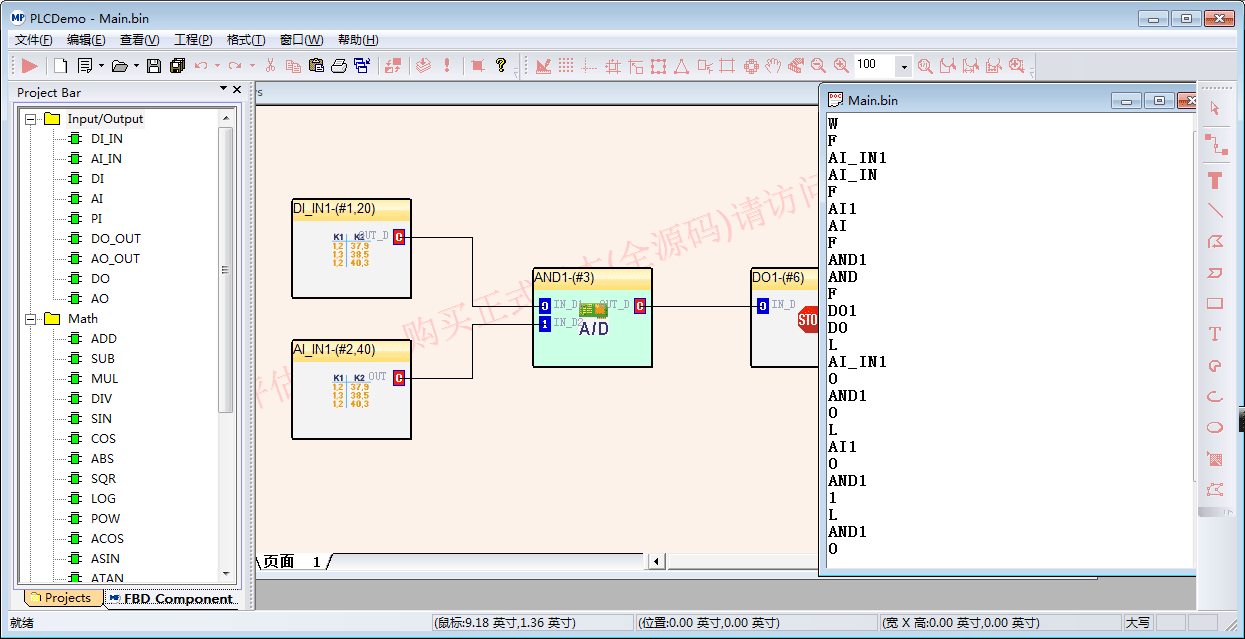
Task: Click the red Run play button
Action: coord(29,66)
